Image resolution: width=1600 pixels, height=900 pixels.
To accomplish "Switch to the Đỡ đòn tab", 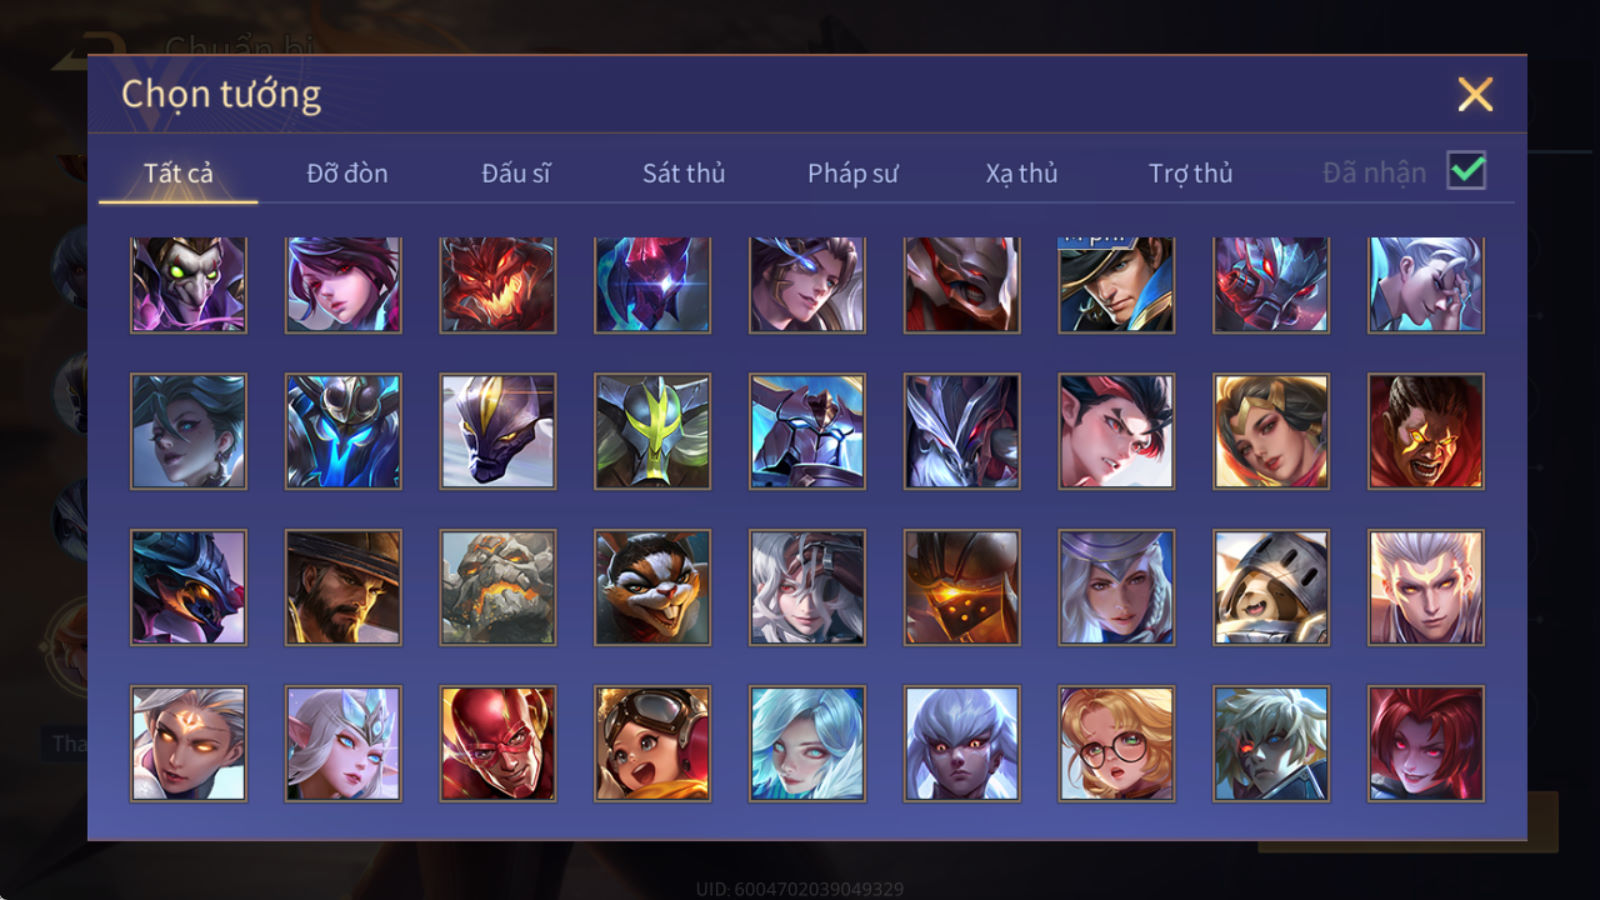I will point(347,173).
